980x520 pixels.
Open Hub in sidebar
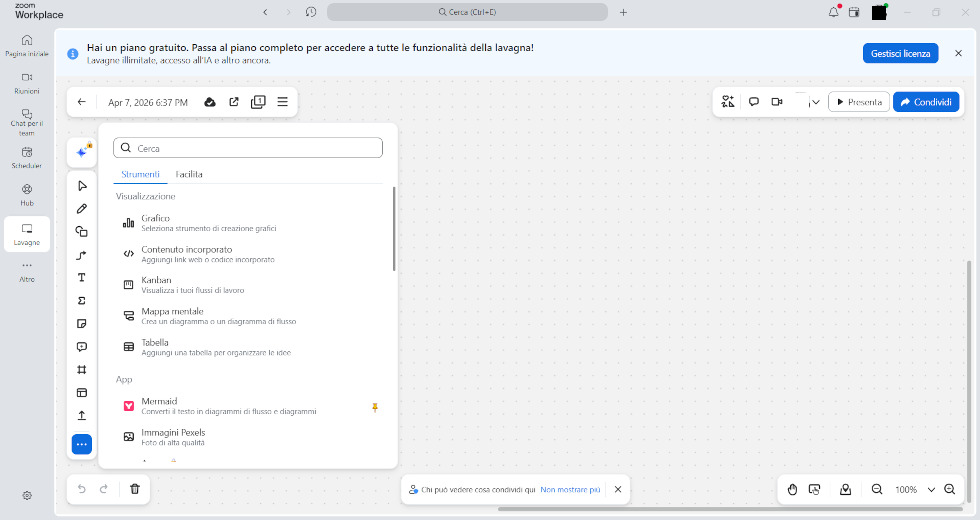[27, 195]
